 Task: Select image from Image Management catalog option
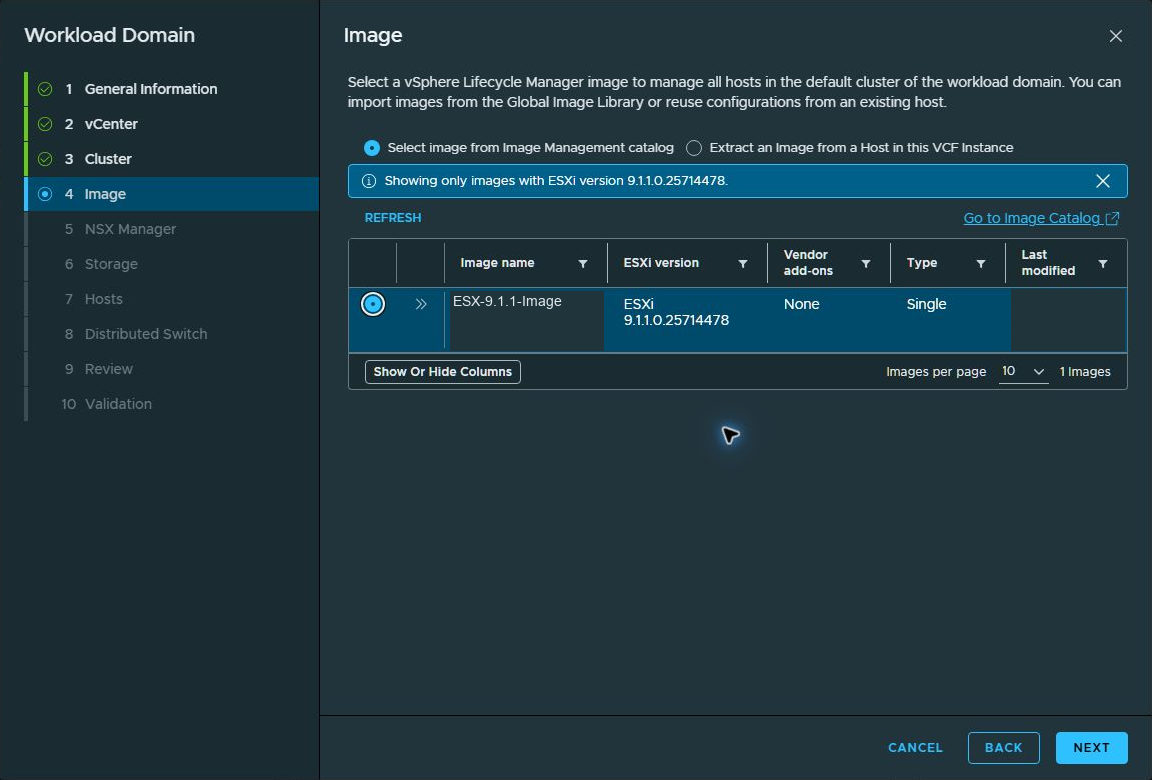(x=372, y=148)
